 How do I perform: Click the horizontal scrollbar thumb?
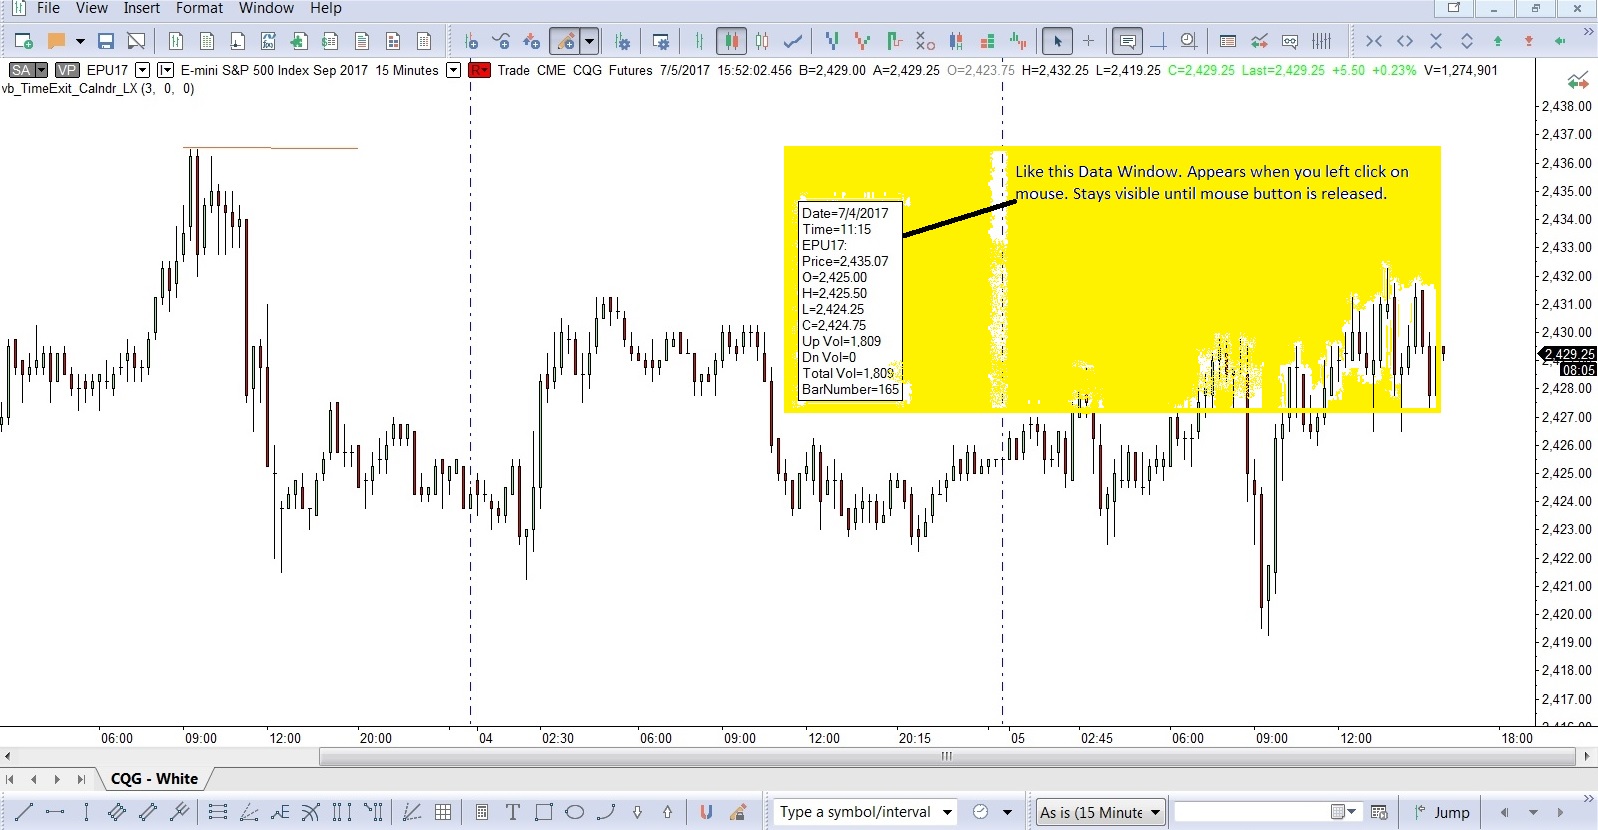pyautogui.click(x=947, y=756)
